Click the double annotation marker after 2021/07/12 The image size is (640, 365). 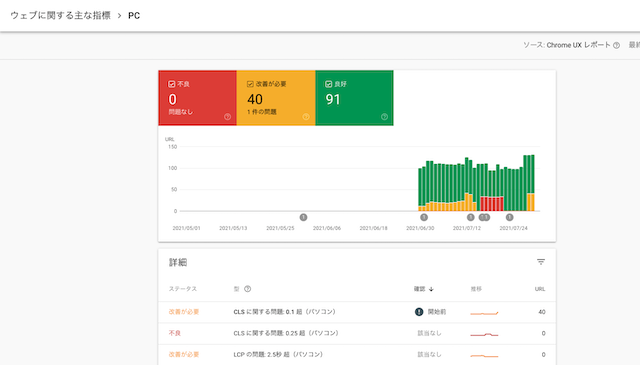click(484, 217)
